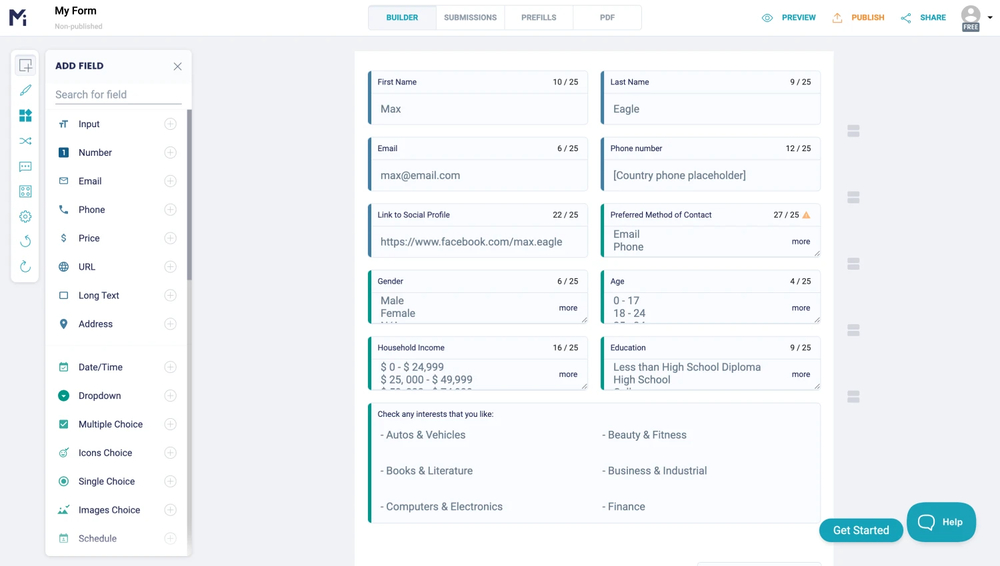Click the Preview eye button
1000x566 pixels.
coord(788,18)
